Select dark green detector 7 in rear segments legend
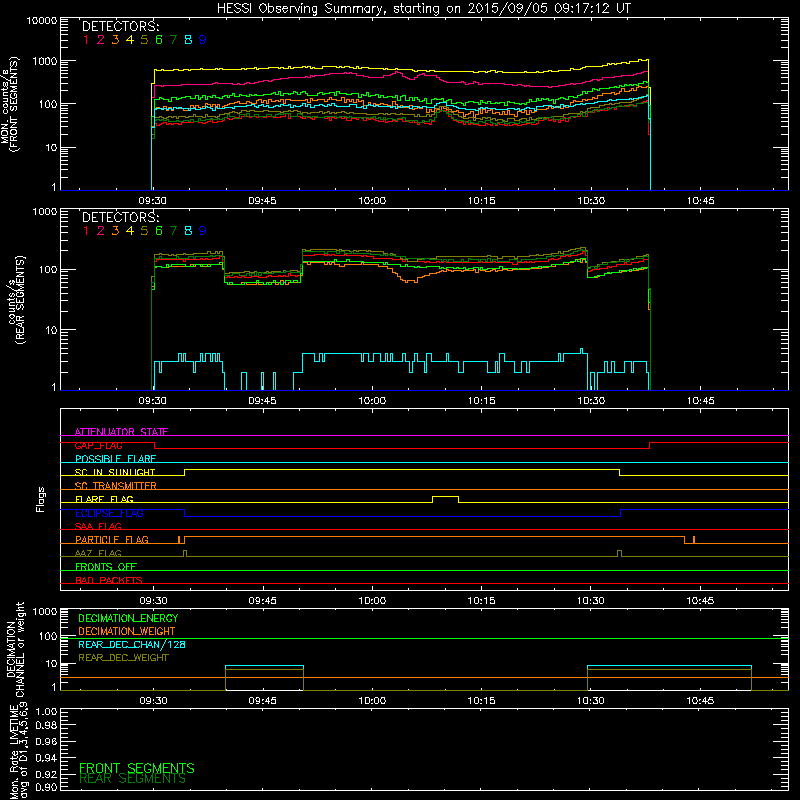 click(173, 231)
